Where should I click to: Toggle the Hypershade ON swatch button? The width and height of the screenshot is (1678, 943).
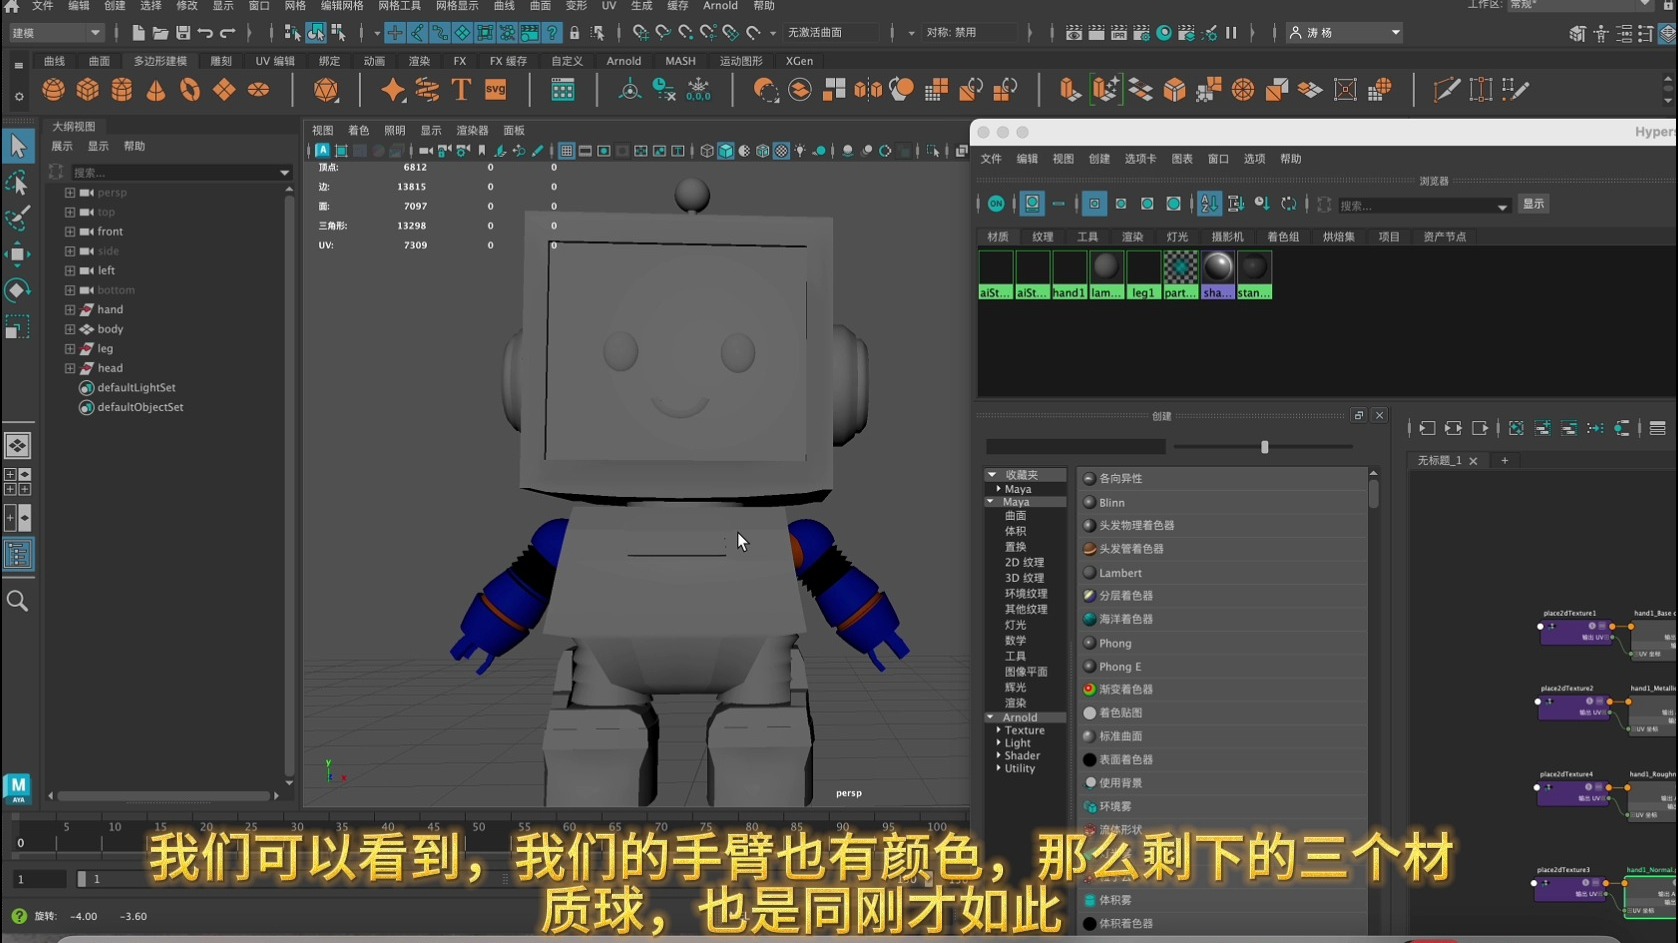click(996, 204)
